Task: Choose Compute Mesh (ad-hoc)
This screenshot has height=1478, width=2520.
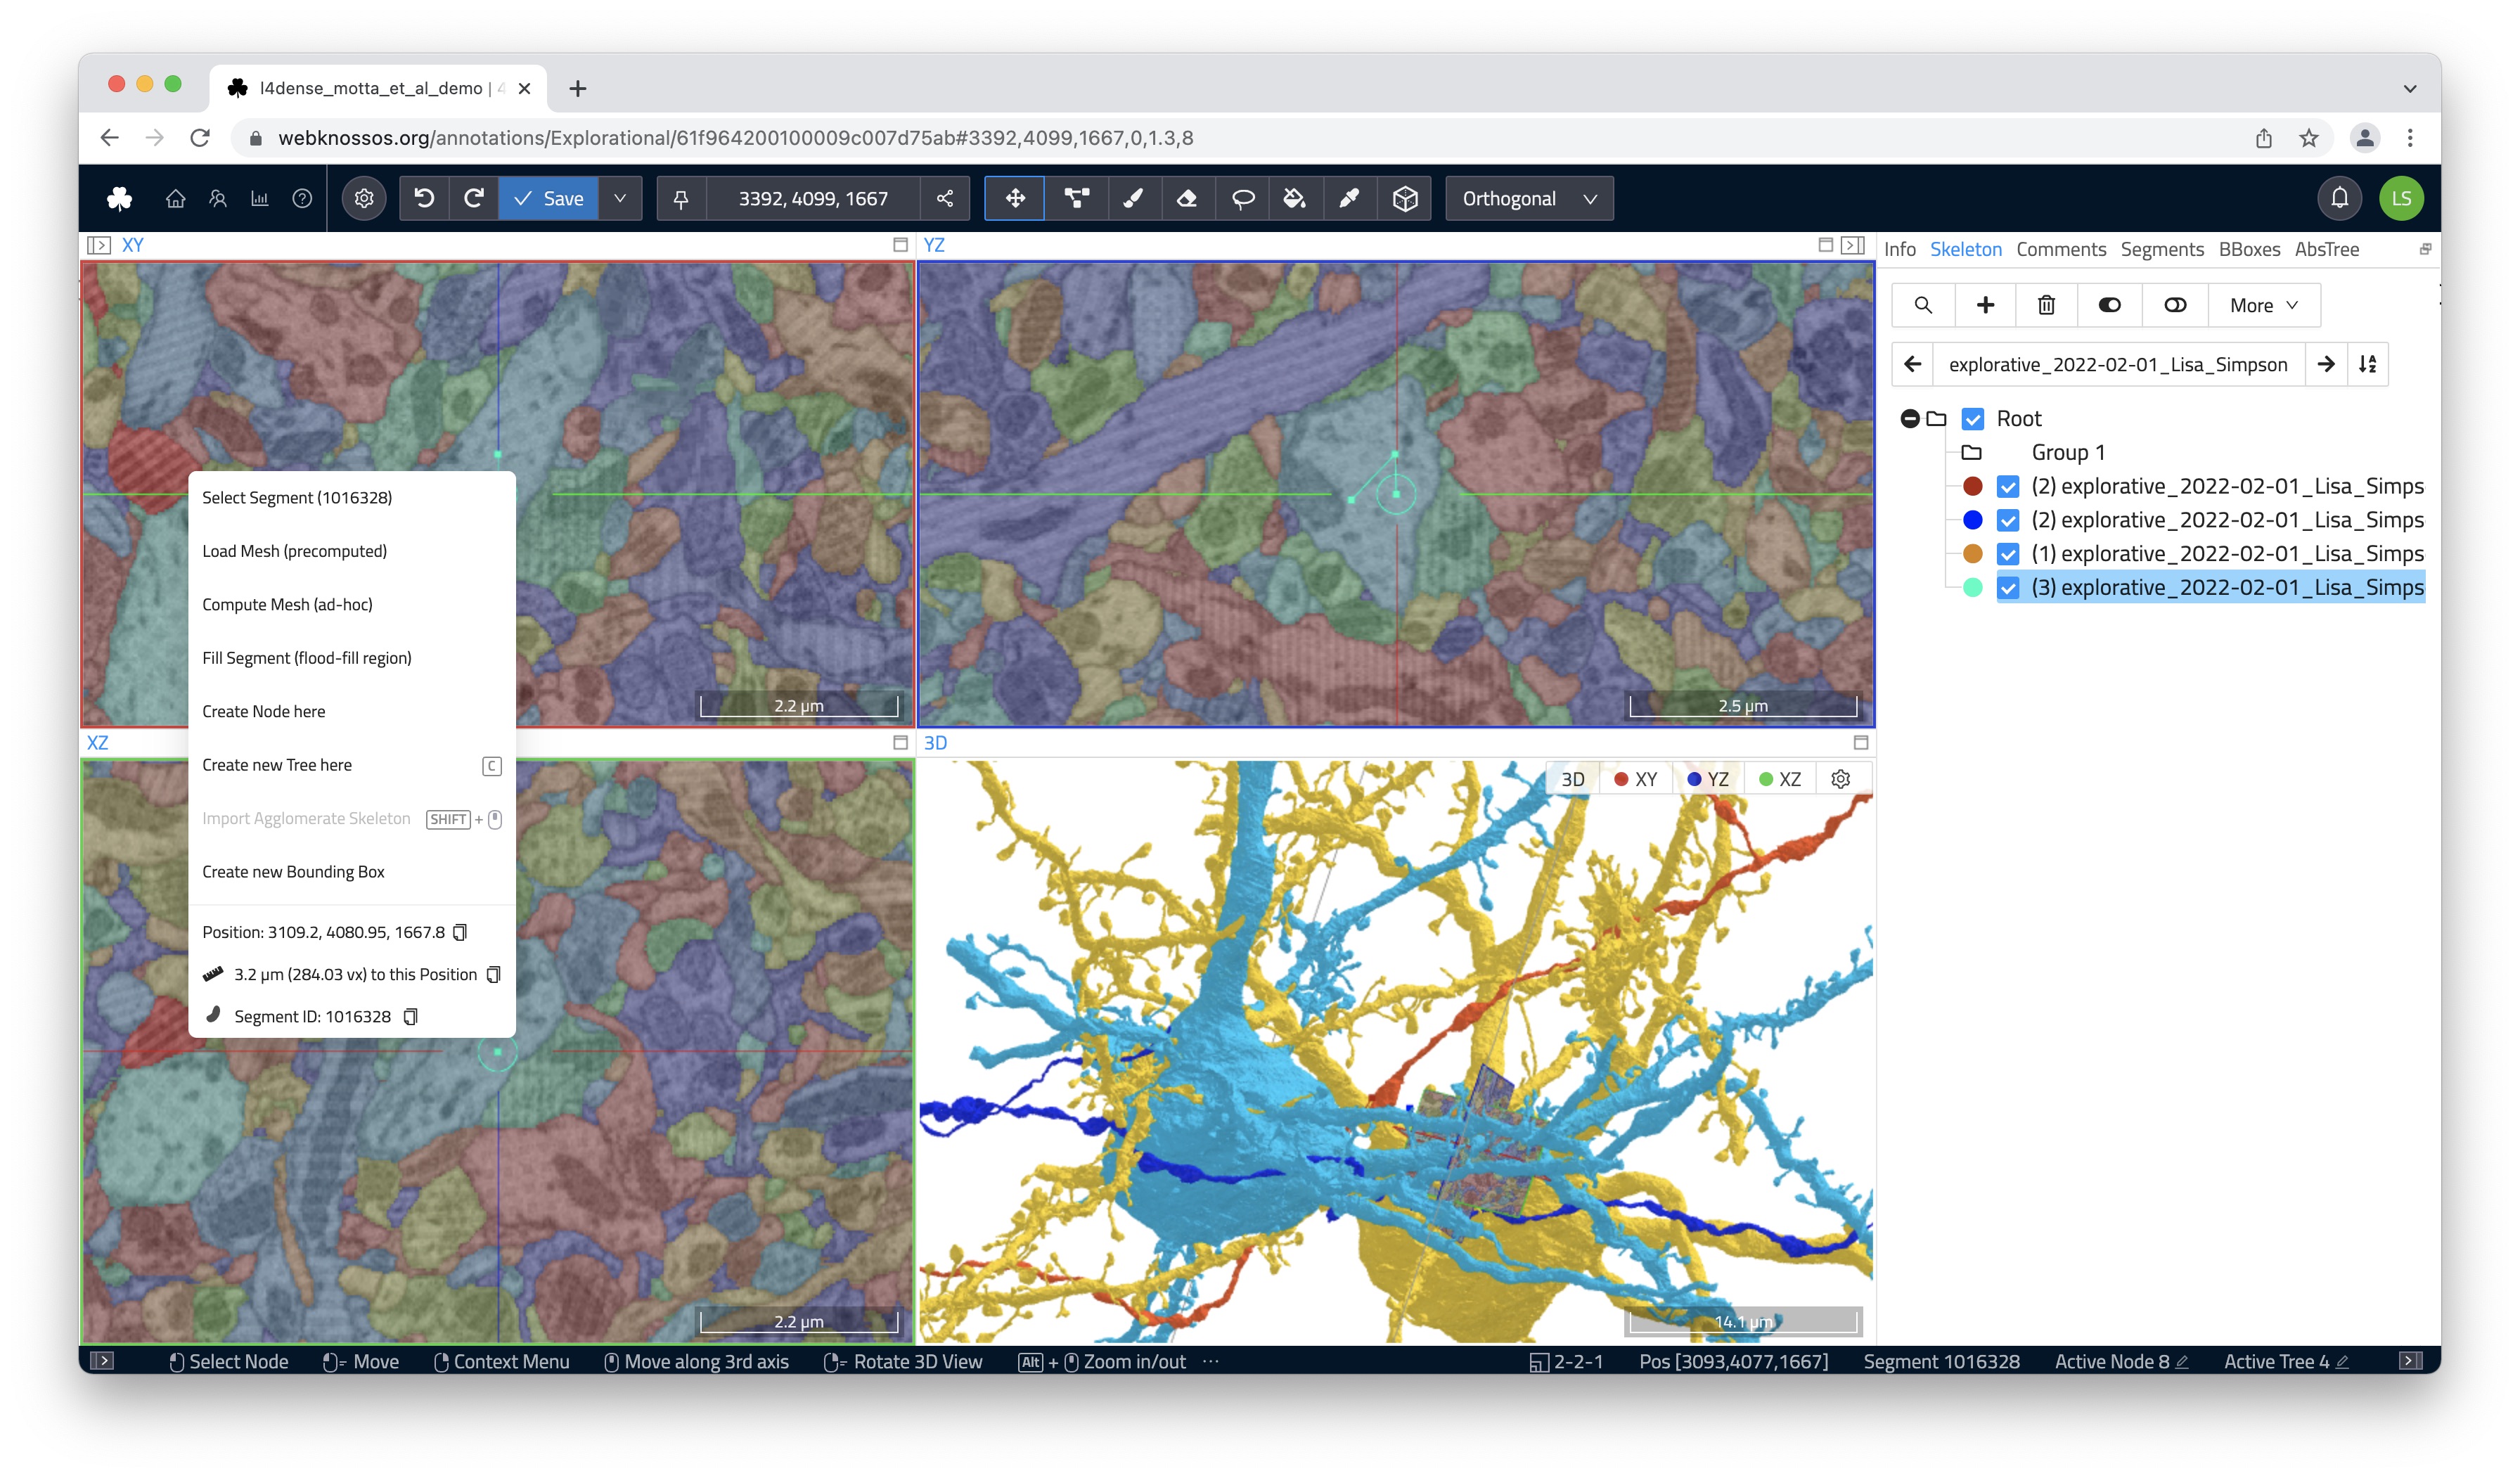Action: (352, 605)
